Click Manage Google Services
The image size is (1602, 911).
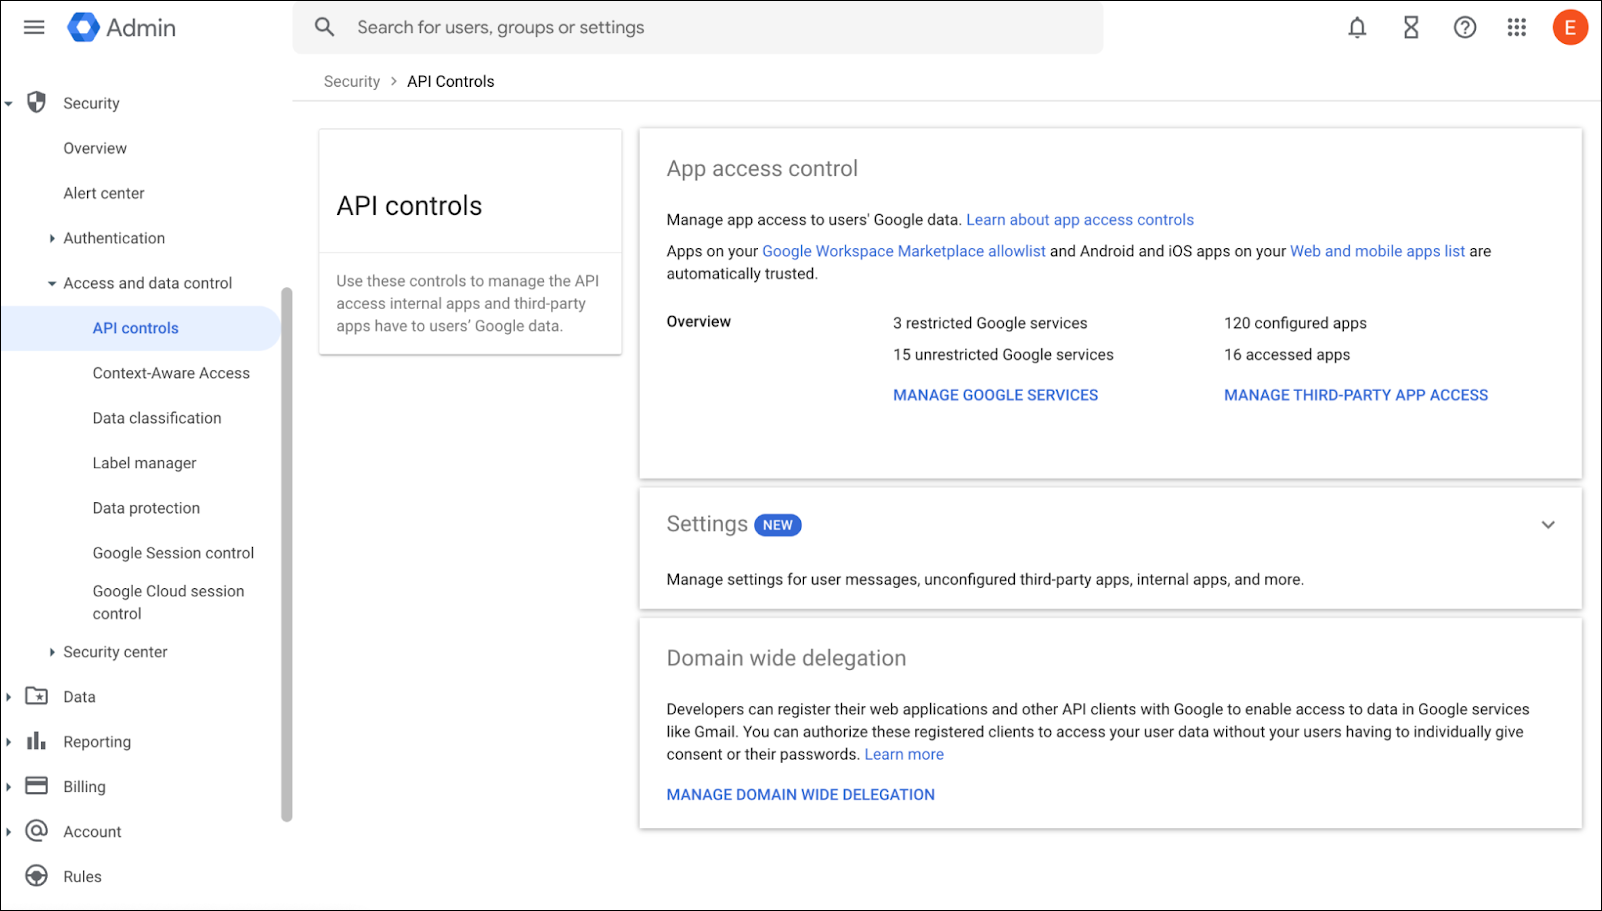995,395
